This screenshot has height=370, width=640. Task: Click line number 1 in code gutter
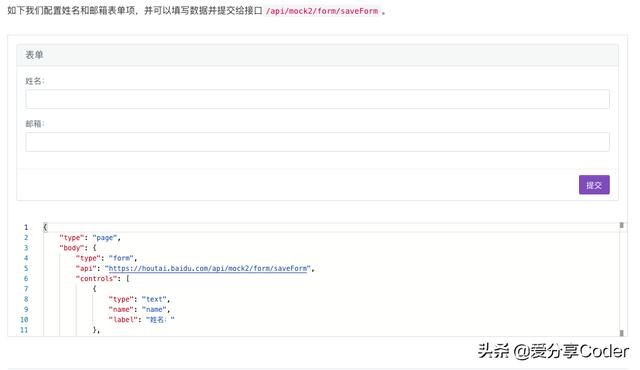pyautogui.click(x=26, y=228)
